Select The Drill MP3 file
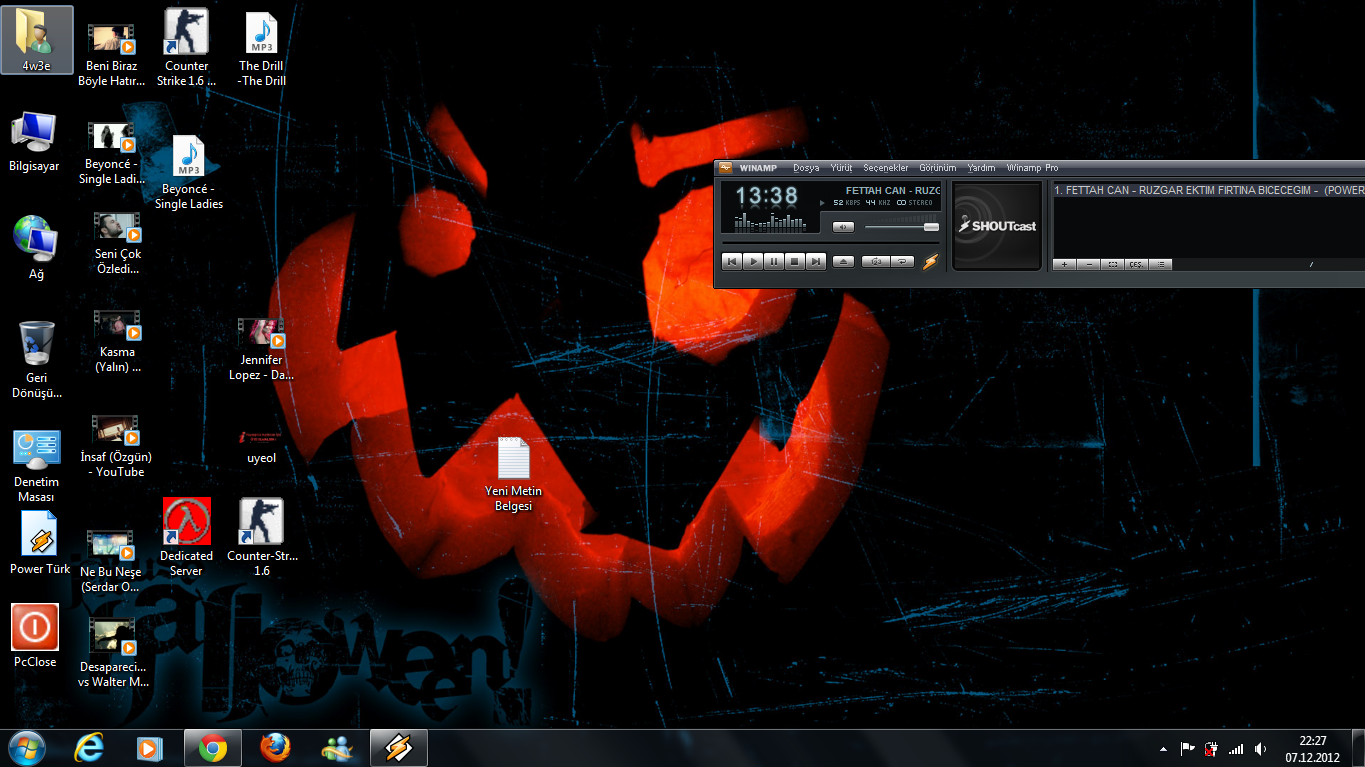 point(262,49)
